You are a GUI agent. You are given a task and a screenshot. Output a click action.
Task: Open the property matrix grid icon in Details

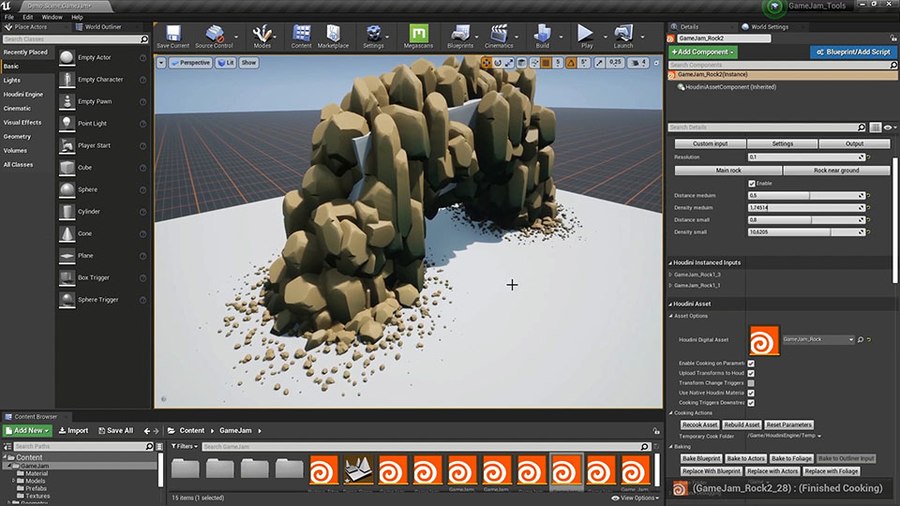pos(875,127)
